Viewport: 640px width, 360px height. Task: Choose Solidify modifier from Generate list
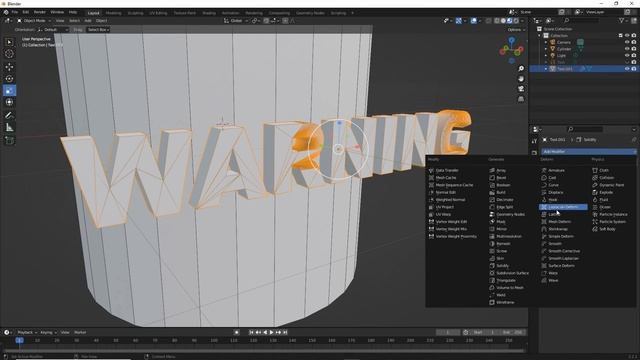[x=502, y=266]
